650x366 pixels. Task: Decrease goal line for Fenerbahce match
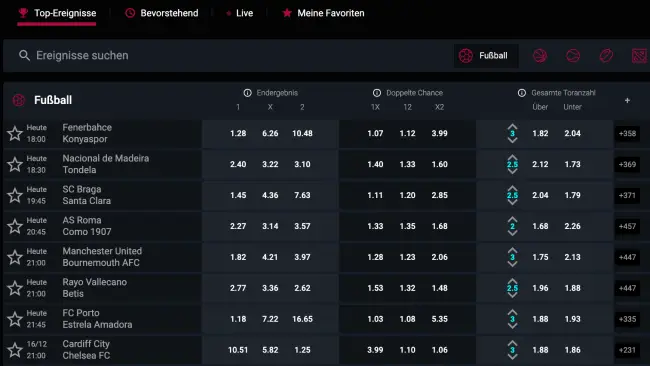(x=512, y=141)
